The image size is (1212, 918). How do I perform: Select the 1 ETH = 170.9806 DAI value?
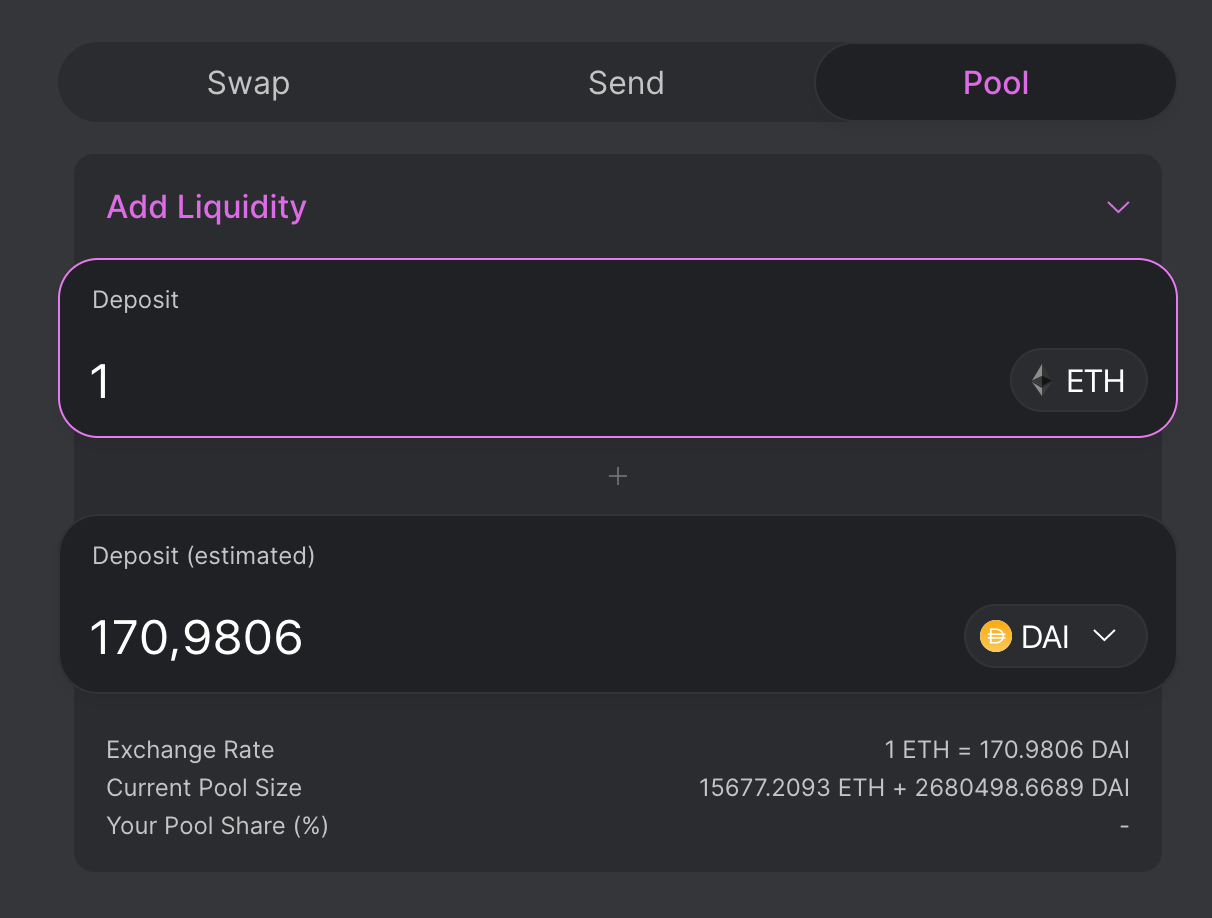(1007, 750)
